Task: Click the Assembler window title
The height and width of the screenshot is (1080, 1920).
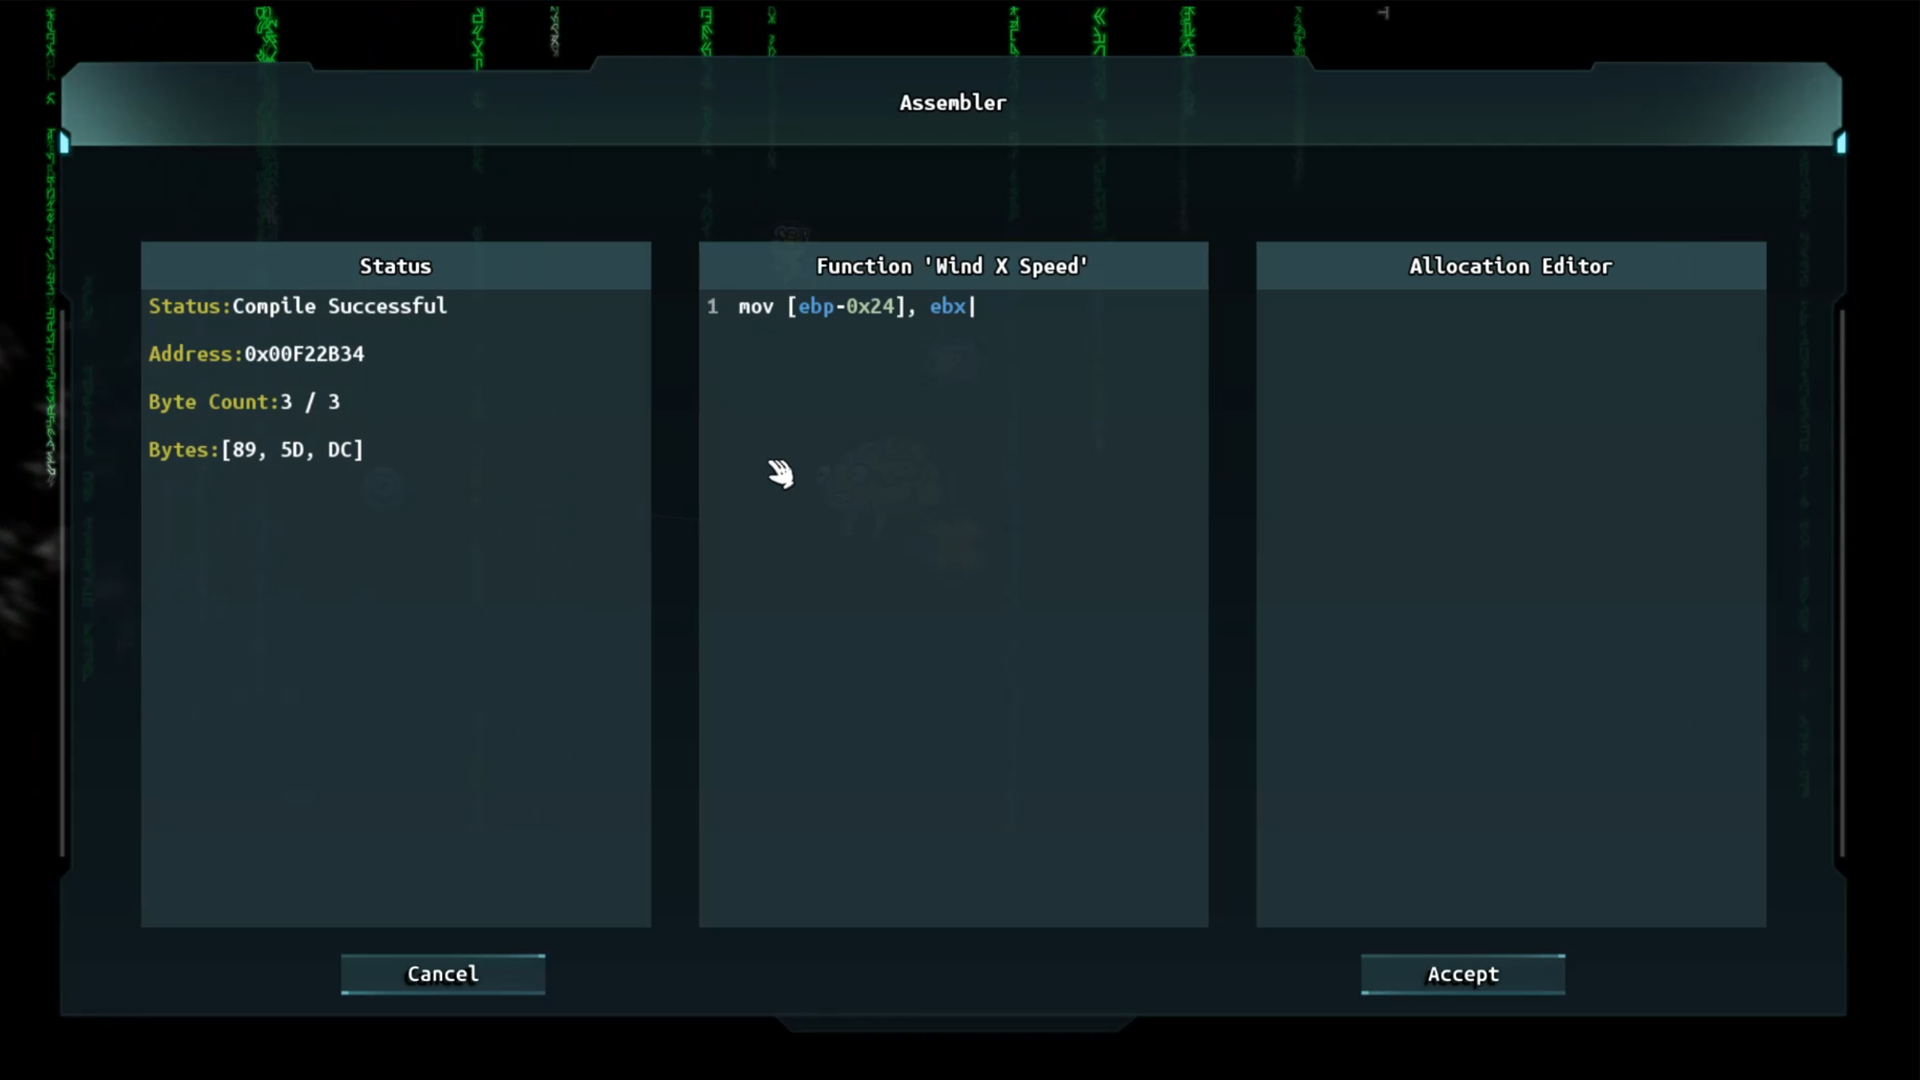Action: pos(952,103)
